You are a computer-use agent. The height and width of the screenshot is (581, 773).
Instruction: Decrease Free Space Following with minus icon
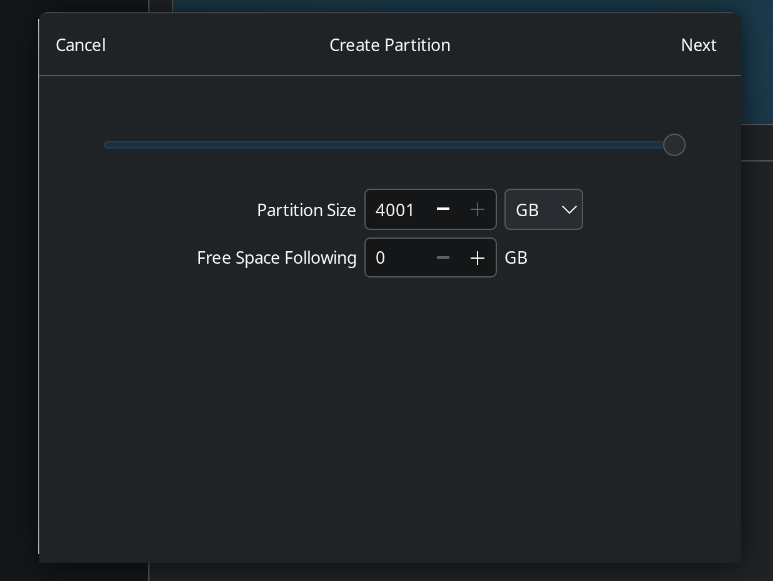click(443, 258)
